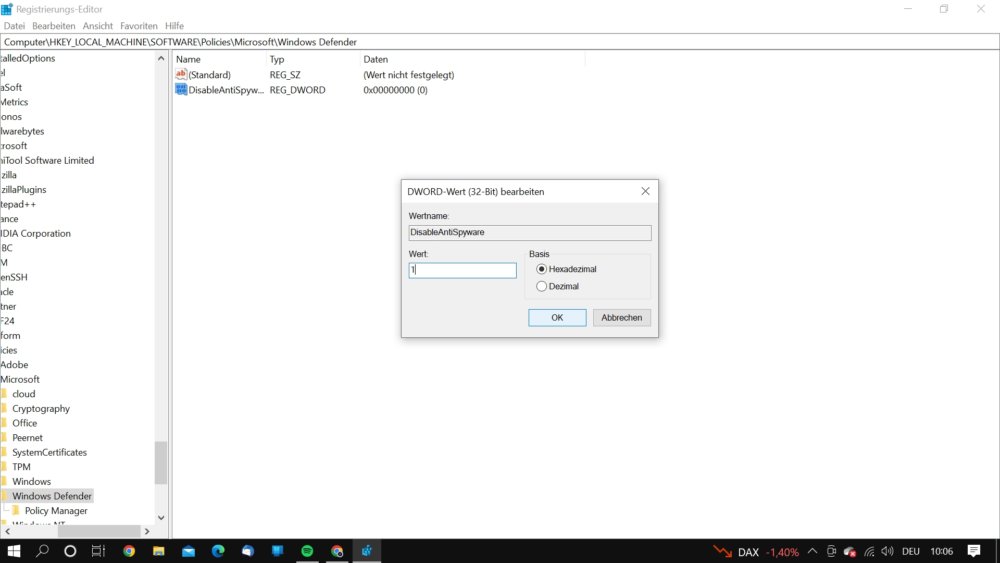The image size is (1000, 563).
Task: Select the SystemCertificates key
Action: coord(49,453)
